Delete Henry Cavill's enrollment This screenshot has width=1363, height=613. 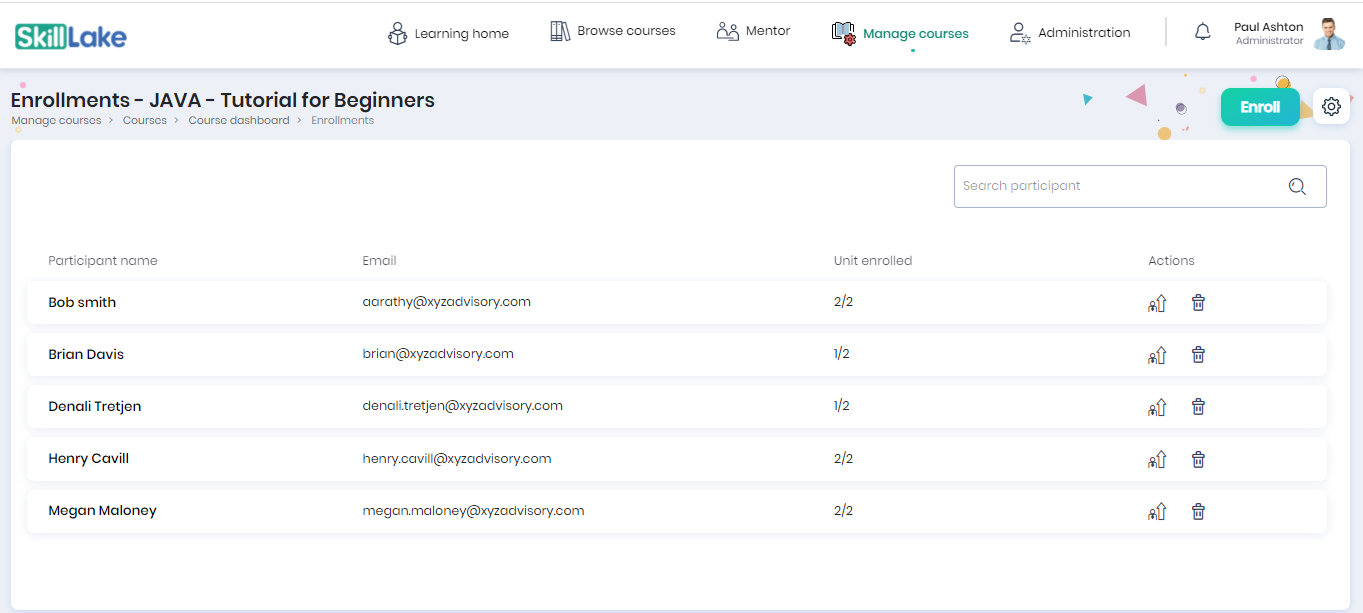(x=1198, y=459)
